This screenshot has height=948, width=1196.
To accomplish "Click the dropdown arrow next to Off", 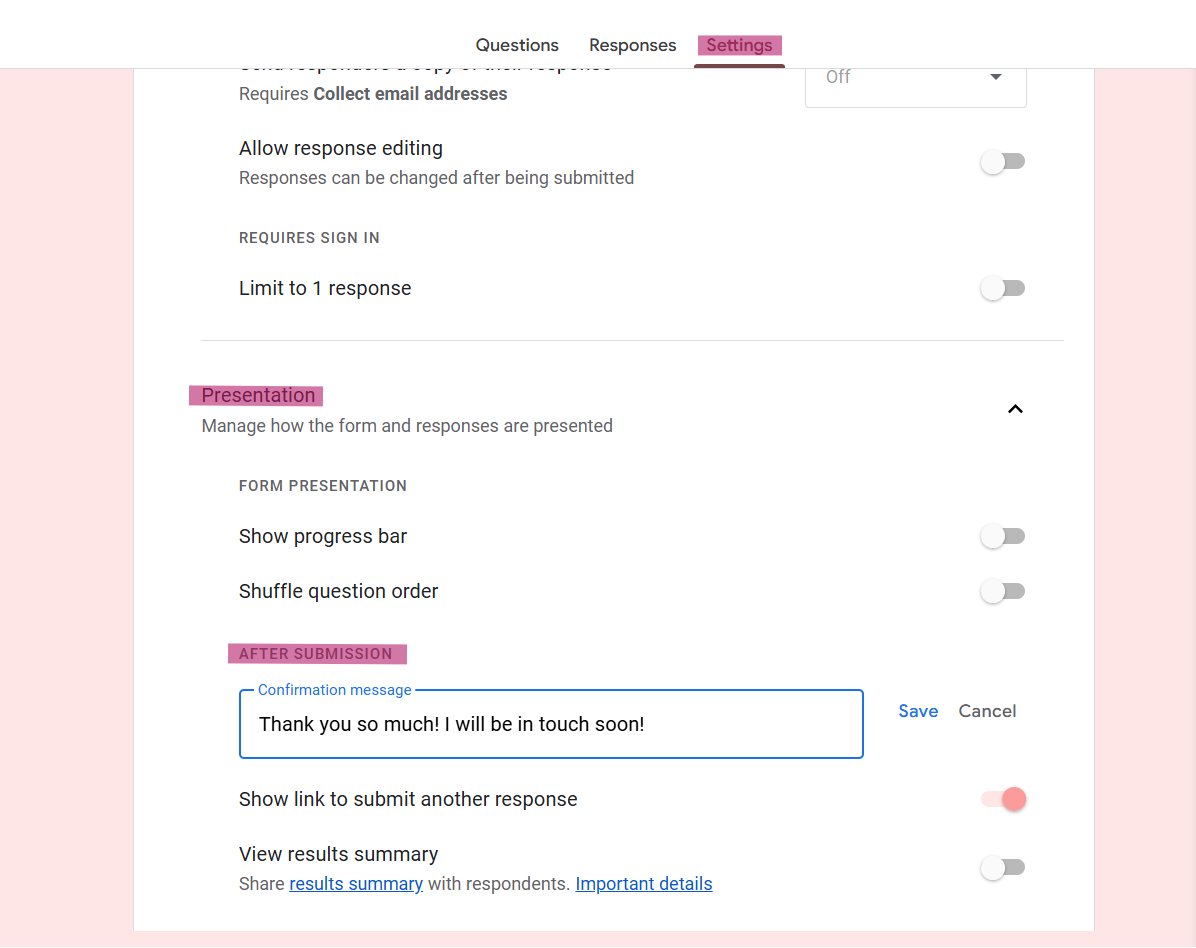I will coord(995,78).
